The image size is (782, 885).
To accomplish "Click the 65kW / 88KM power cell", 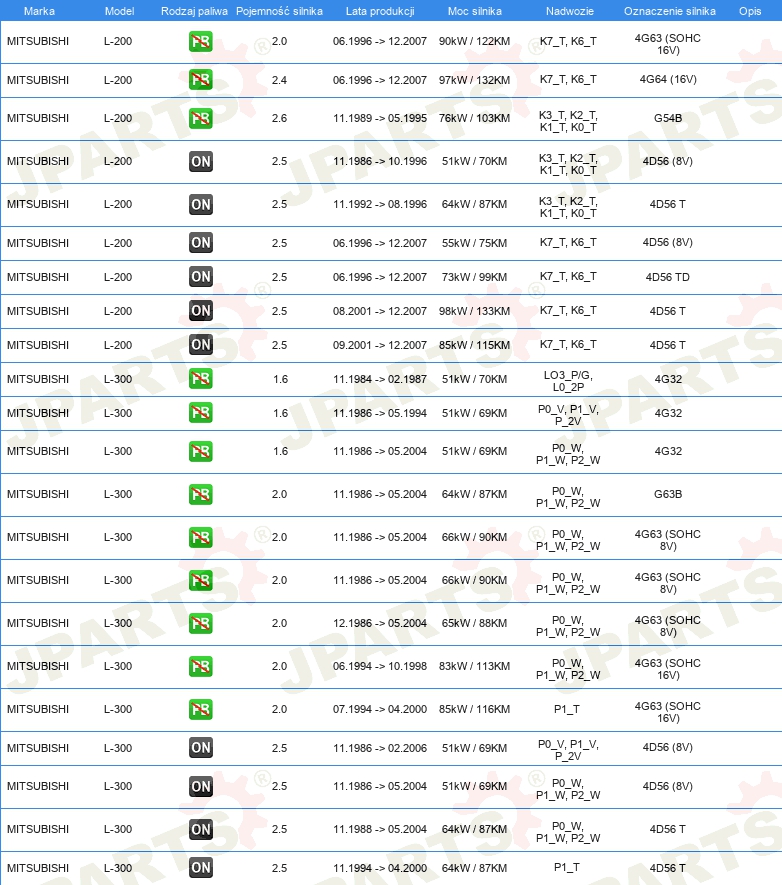I will [x=475, y=623].
